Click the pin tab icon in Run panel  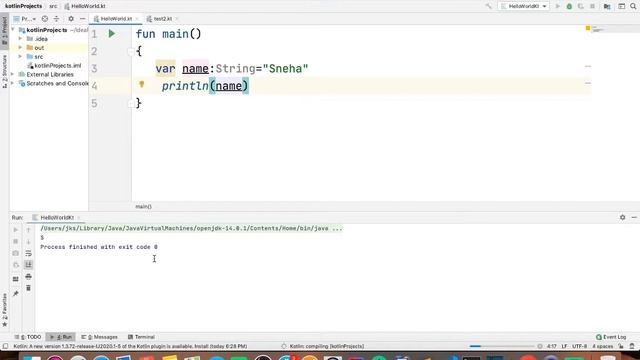[16, 293]
